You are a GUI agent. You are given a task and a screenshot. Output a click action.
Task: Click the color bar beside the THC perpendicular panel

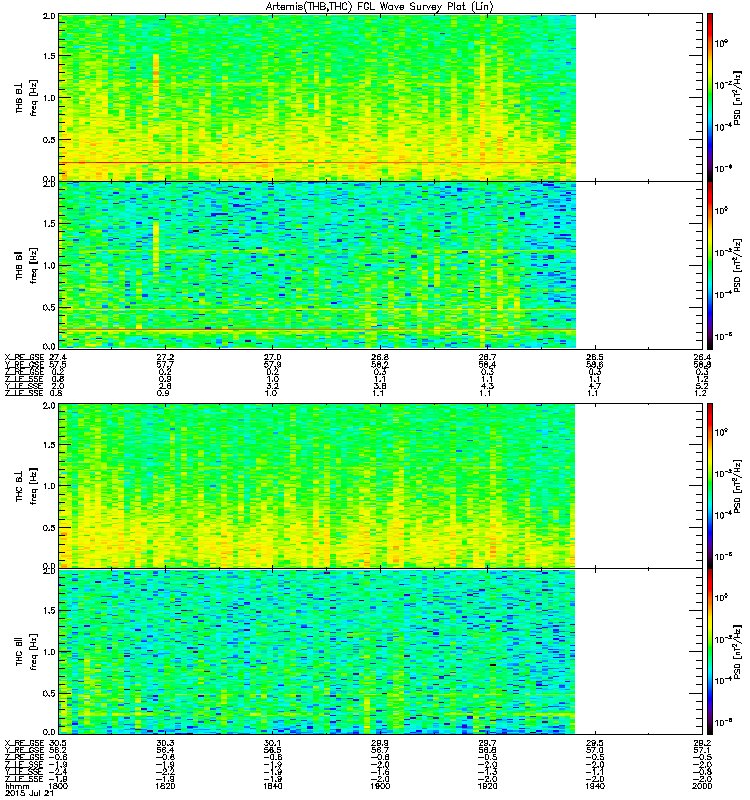tap(710, 486)
